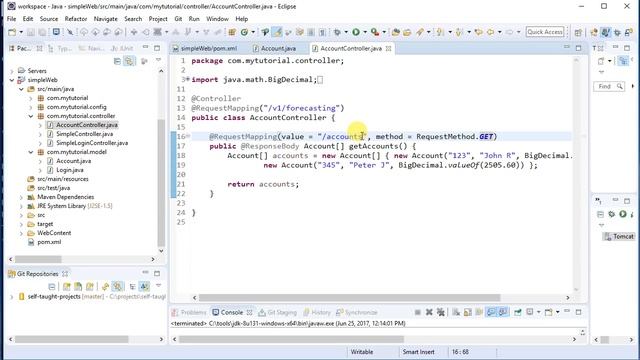Switch to the JUnit view tab
The width and height of the screenshot is (640, 360).
[x=121, y=48]
